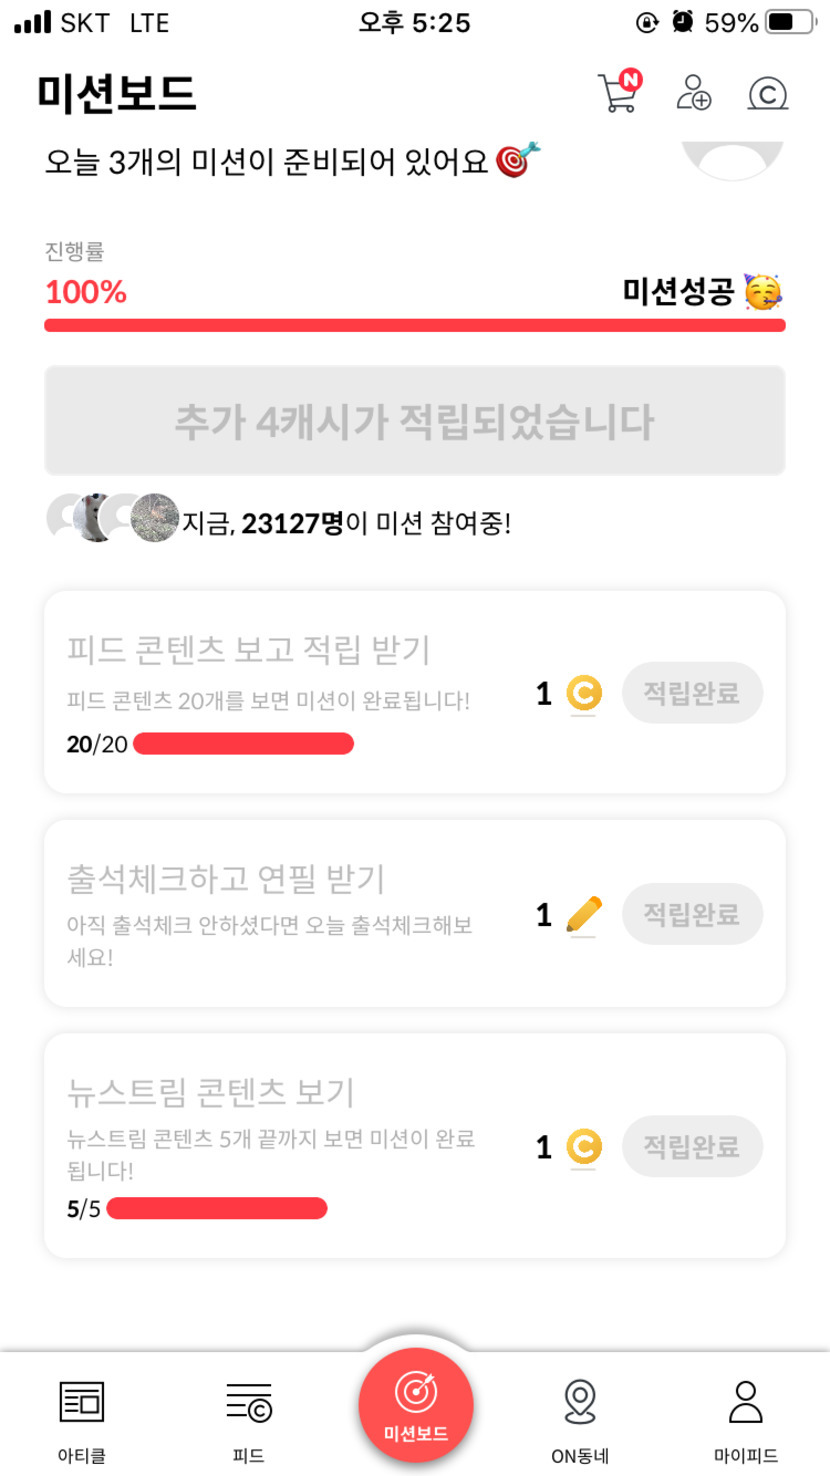Click the pencil reward icon

coord(584,914)
